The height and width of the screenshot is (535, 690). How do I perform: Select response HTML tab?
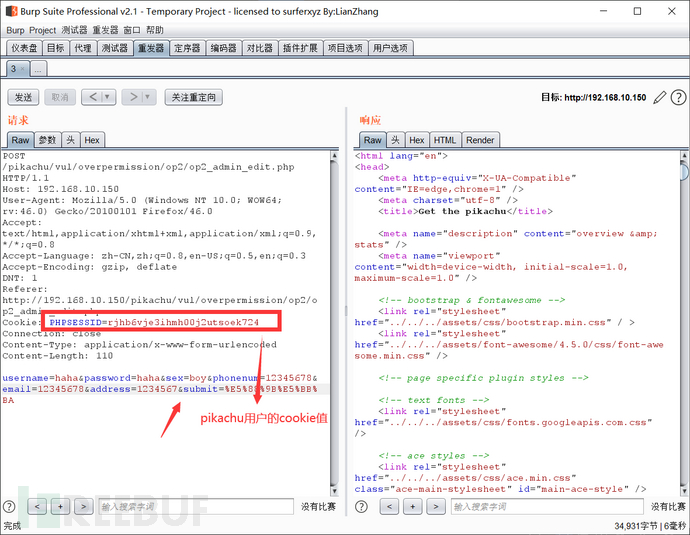coord(445,140)
